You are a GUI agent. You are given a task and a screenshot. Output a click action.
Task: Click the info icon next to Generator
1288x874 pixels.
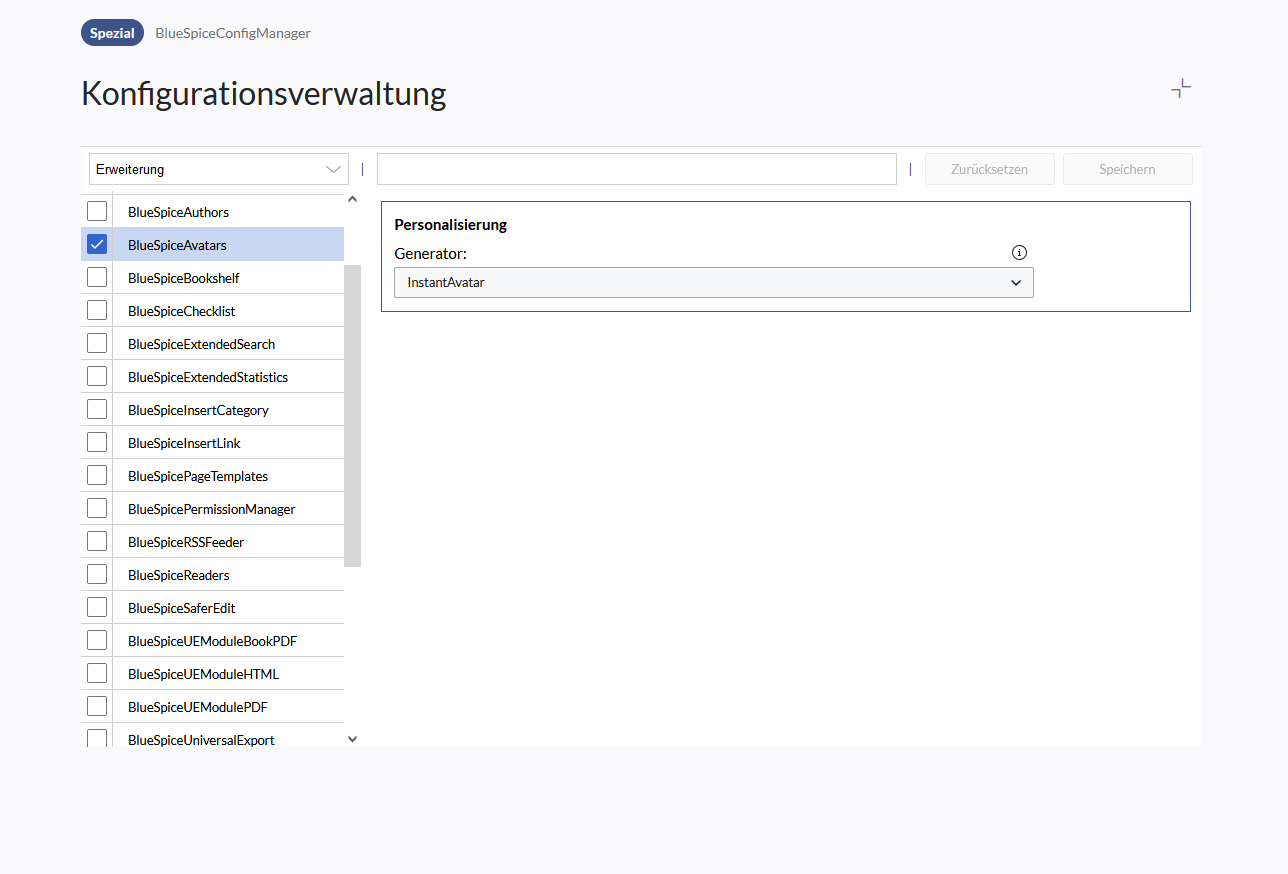click(x=1019, y=253)
